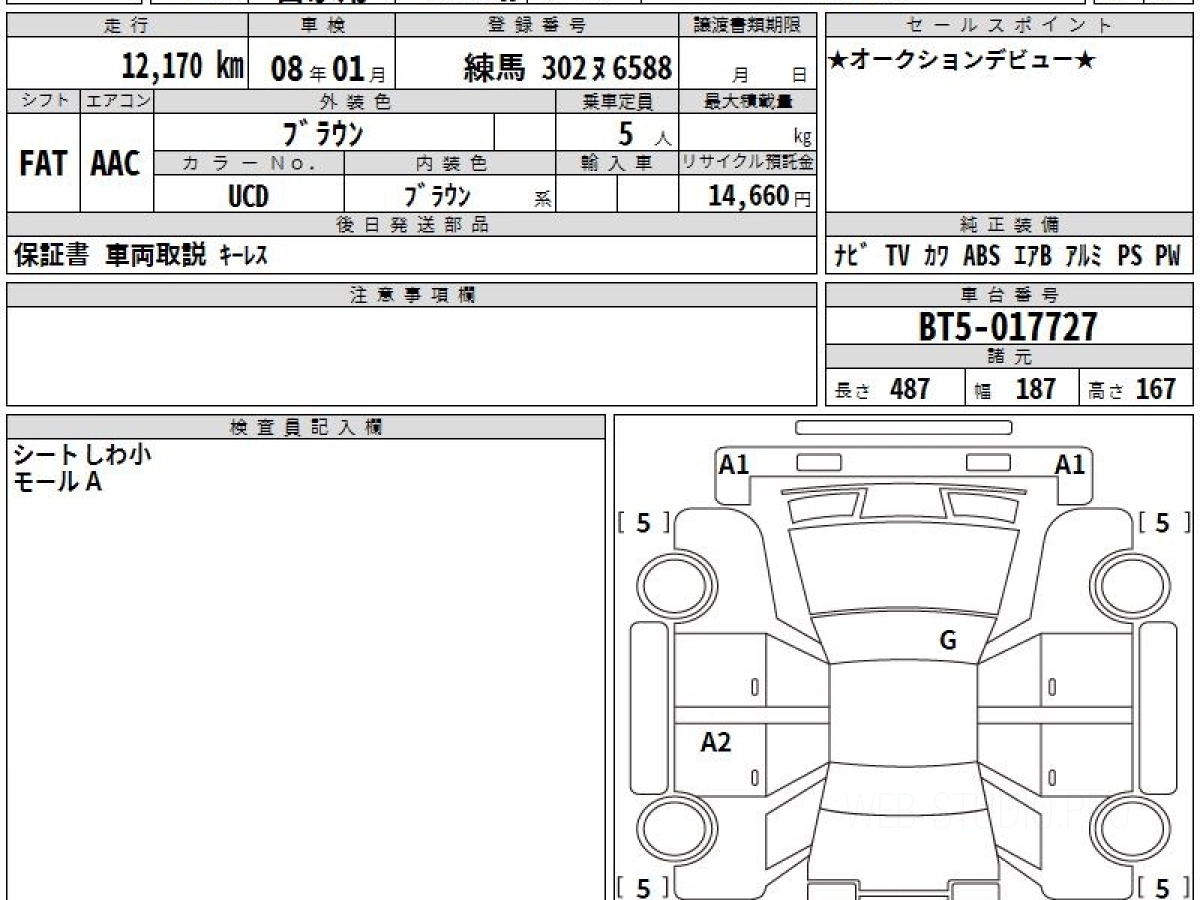Viewport: 1200px width, 900px height.
Task: Click the 後日発送部品 header
Action: pos(412,225)
